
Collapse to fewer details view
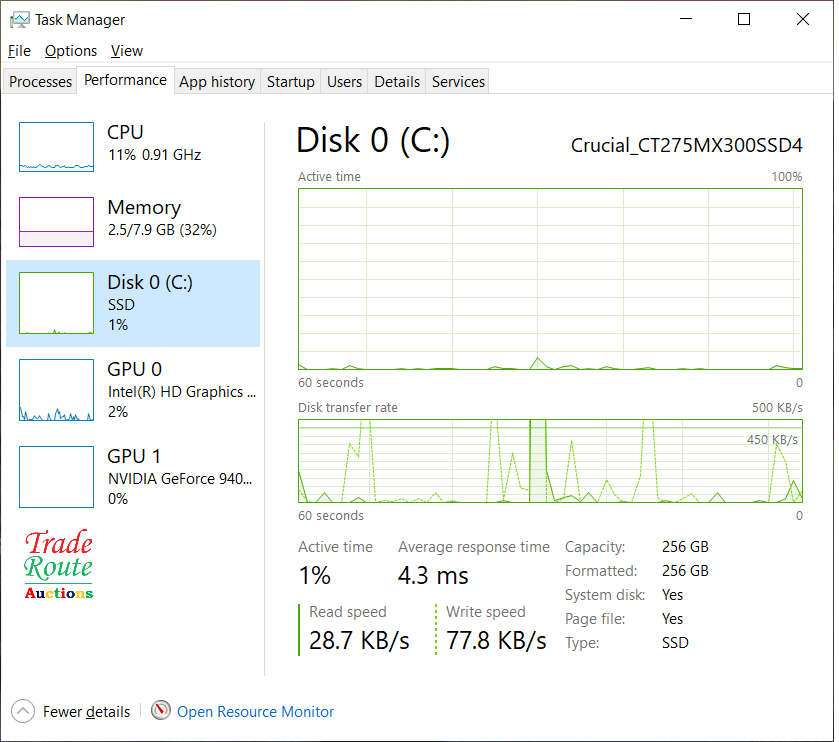pos(70,711)
